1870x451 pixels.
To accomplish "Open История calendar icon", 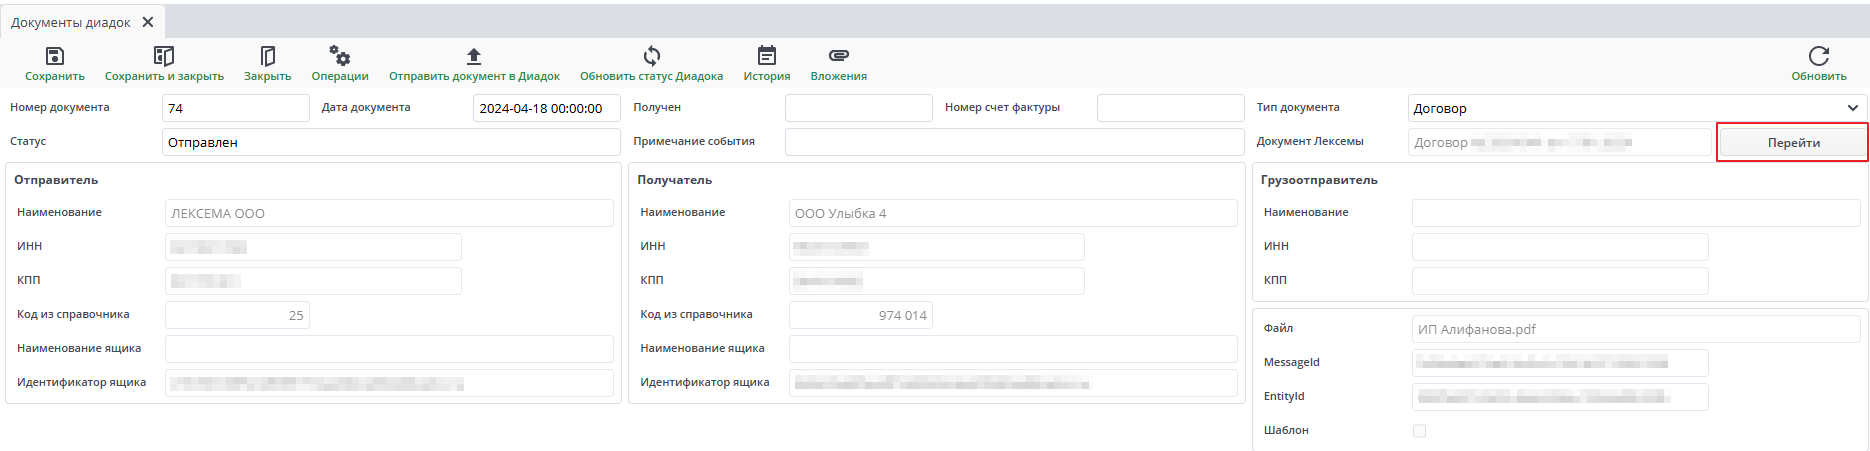I will (766, 57).
